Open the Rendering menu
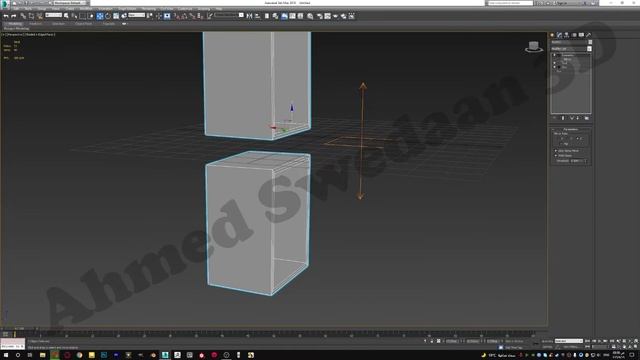This screenshot has height=360, width=640. coord(149,9)
